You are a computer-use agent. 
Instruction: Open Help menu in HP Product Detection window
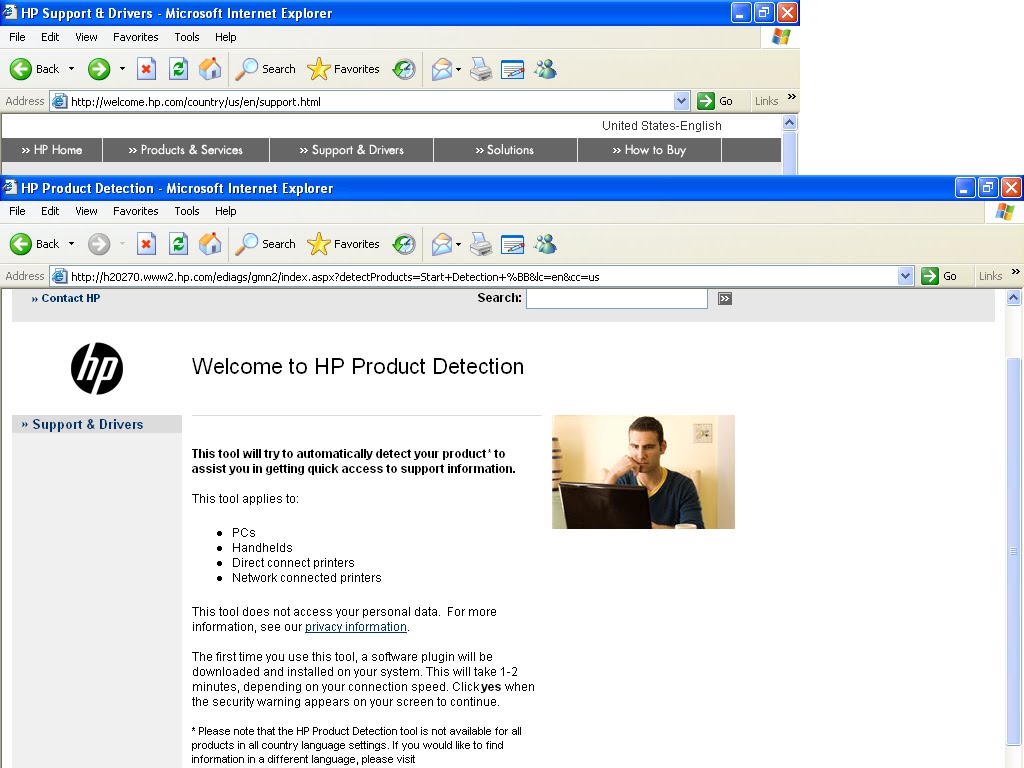[x=226, y=211]
